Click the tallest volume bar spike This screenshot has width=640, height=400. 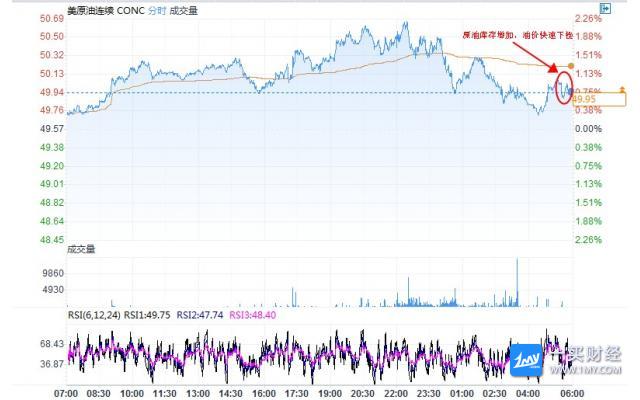coord(517,282)
